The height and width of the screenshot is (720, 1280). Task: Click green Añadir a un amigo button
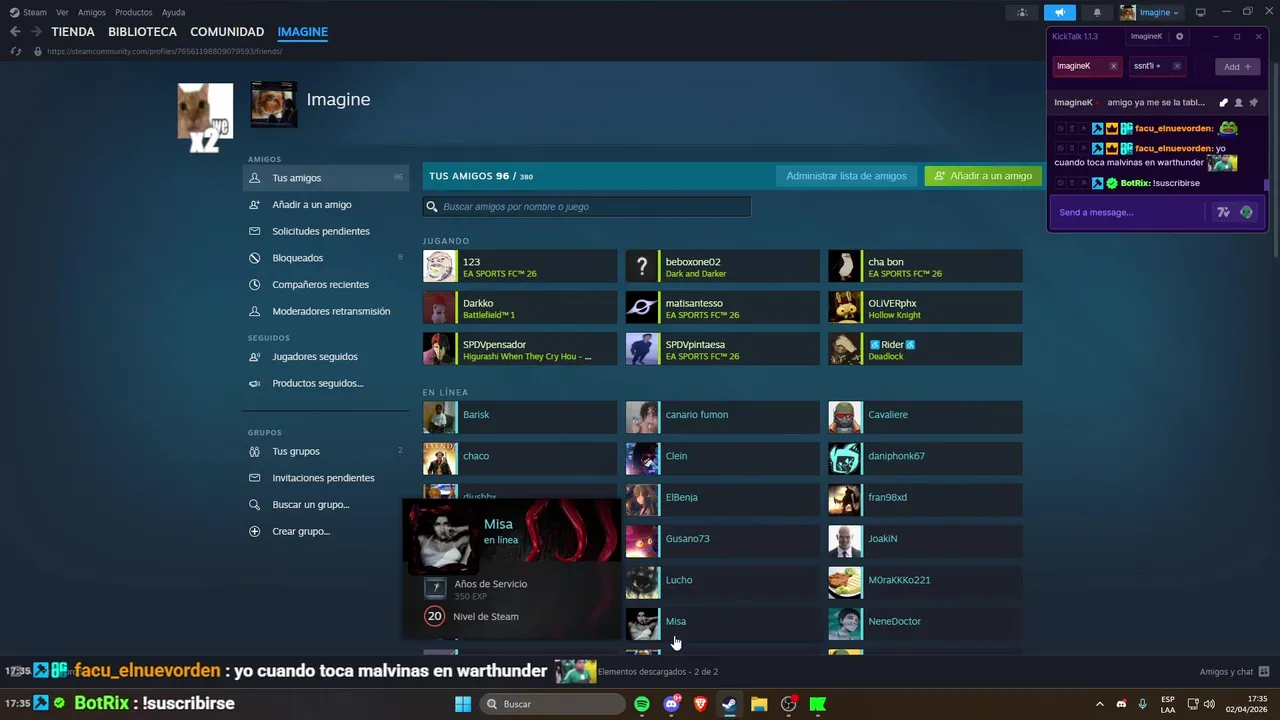[983, 176]
